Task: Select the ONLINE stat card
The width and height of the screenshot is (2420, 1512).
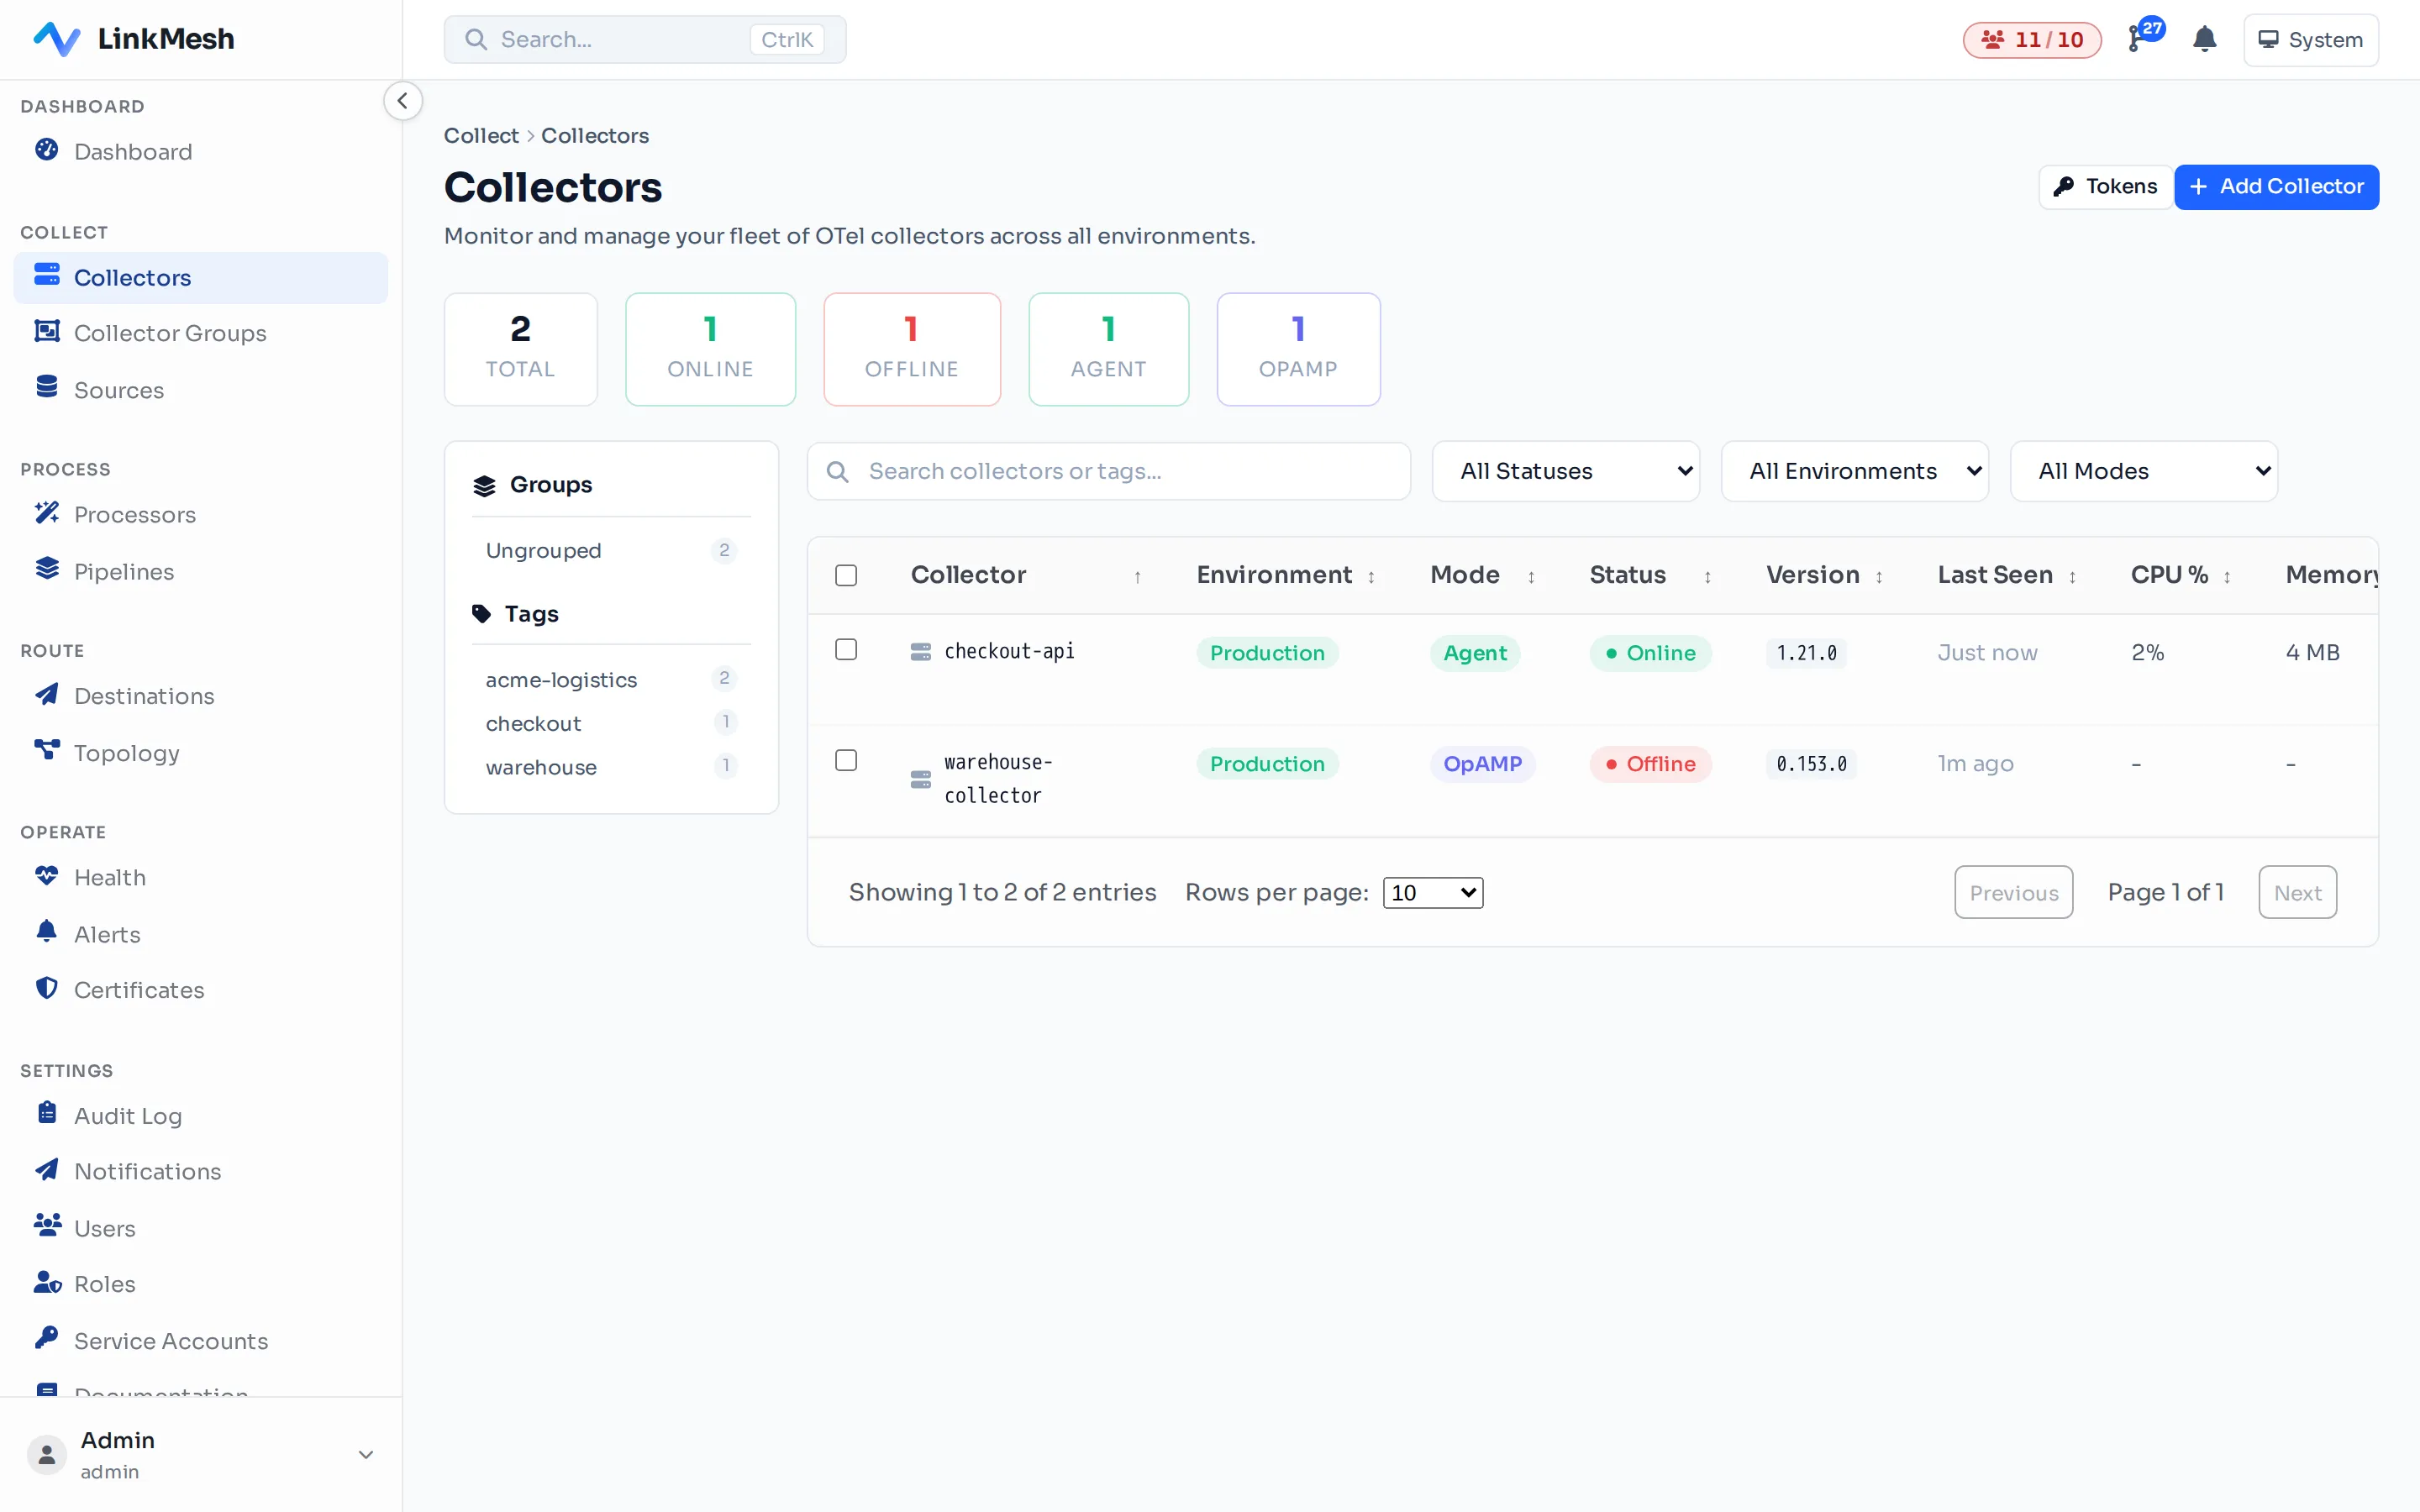Action: point(710,349)
